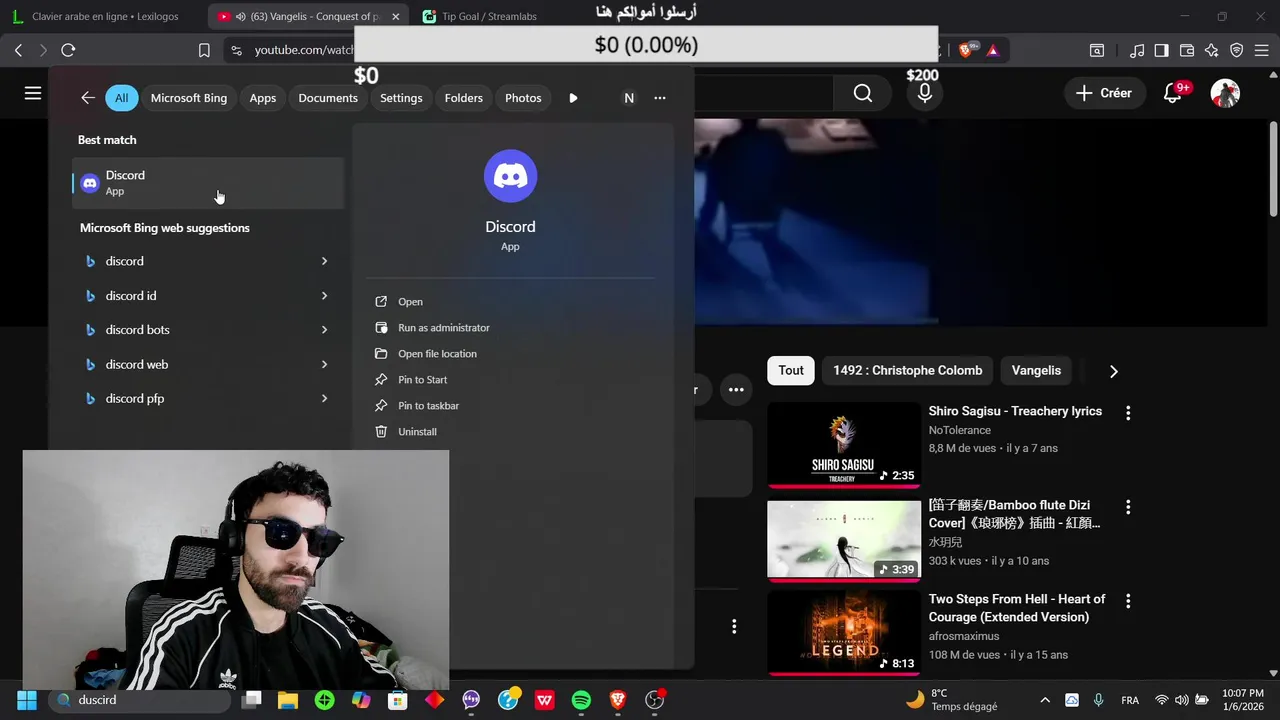Pin Discord to taskbar

pyautogui.click(x=428, y=406)
